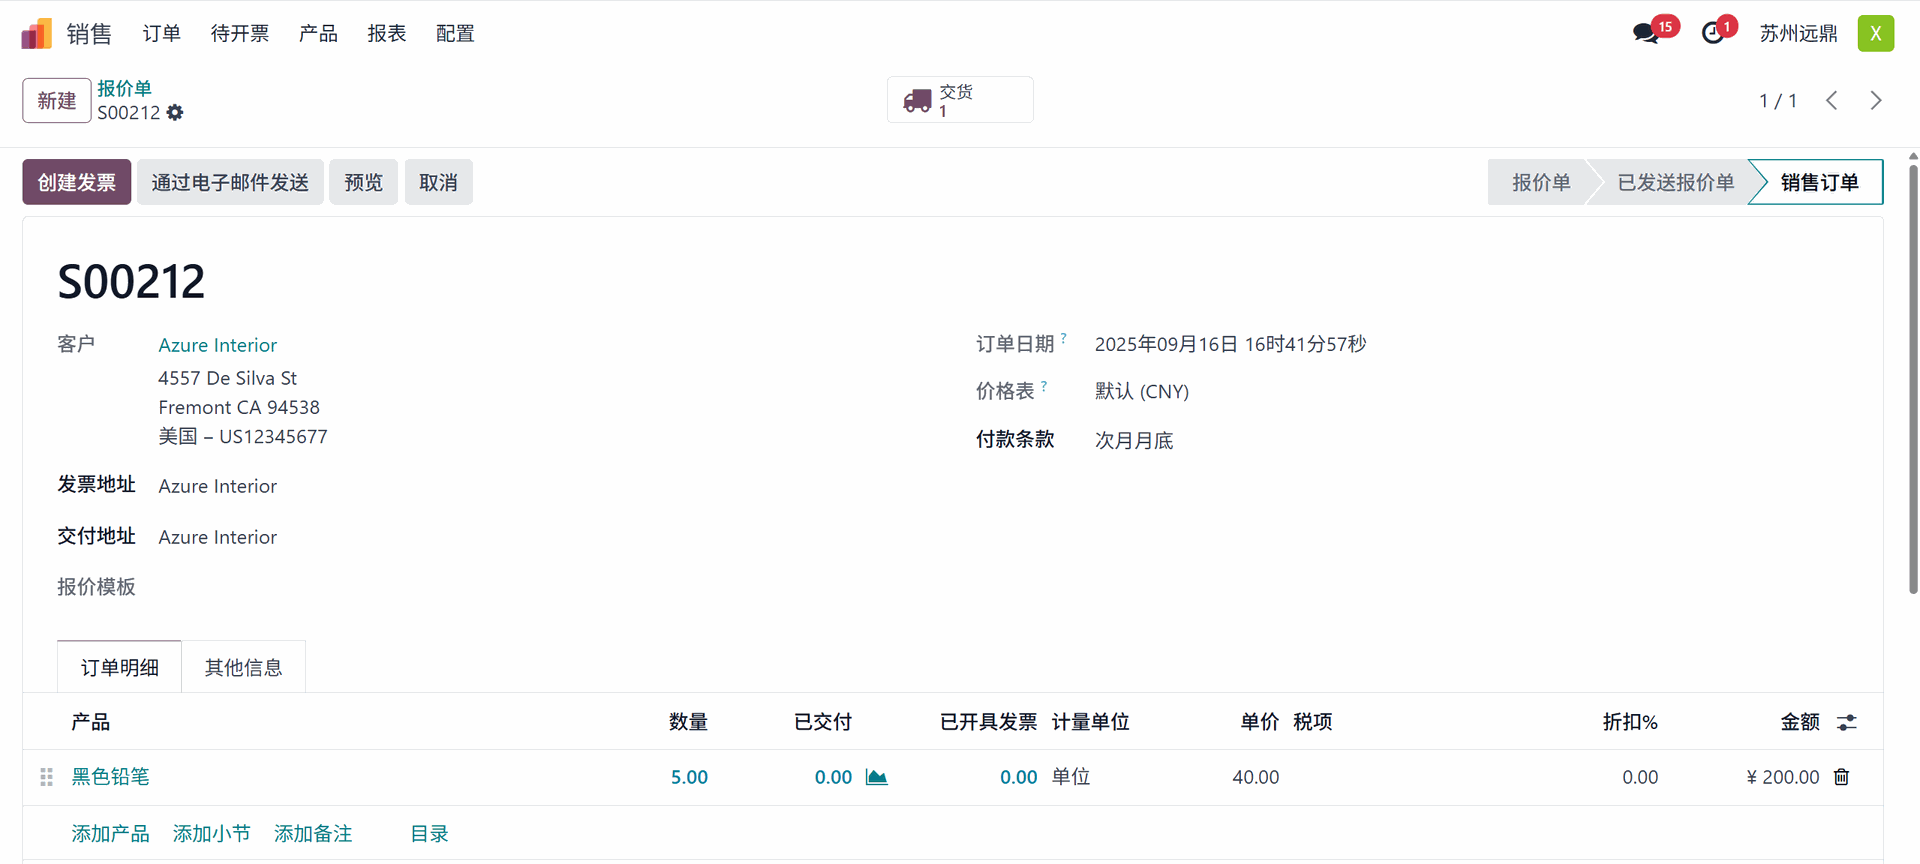
Task: Open the 订单 menu
Action: pyautogui.click(x=161, y=33)
